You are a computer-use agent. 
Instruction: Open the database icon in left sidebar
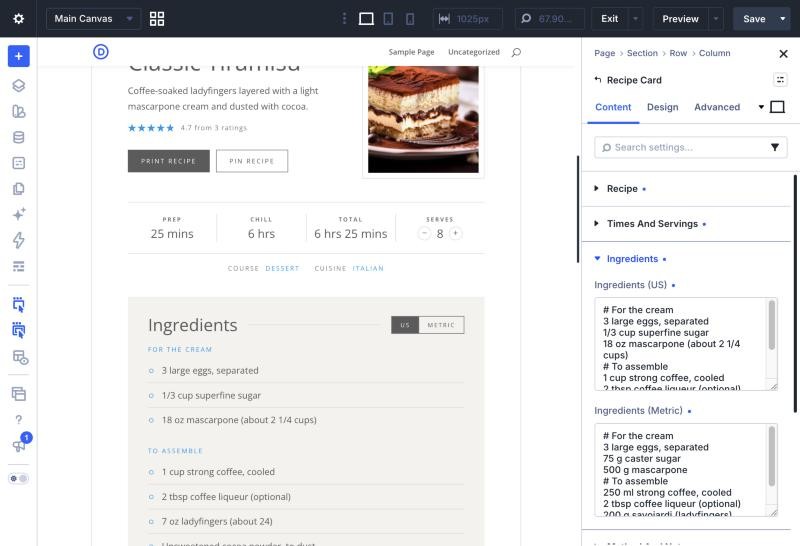click(18, 137)
